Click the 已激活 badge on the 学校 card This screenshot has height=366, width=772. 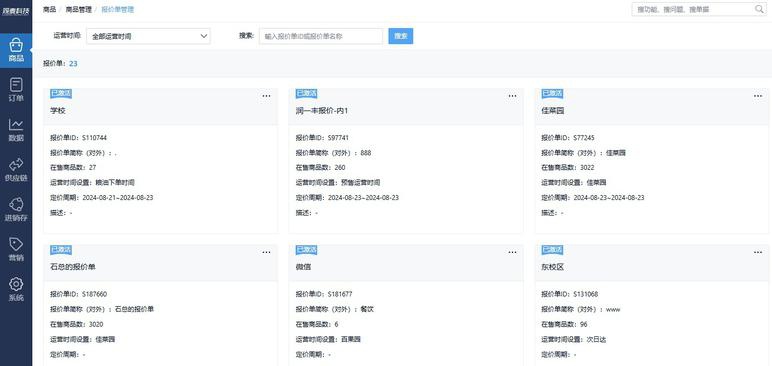[x=61, y=94]
